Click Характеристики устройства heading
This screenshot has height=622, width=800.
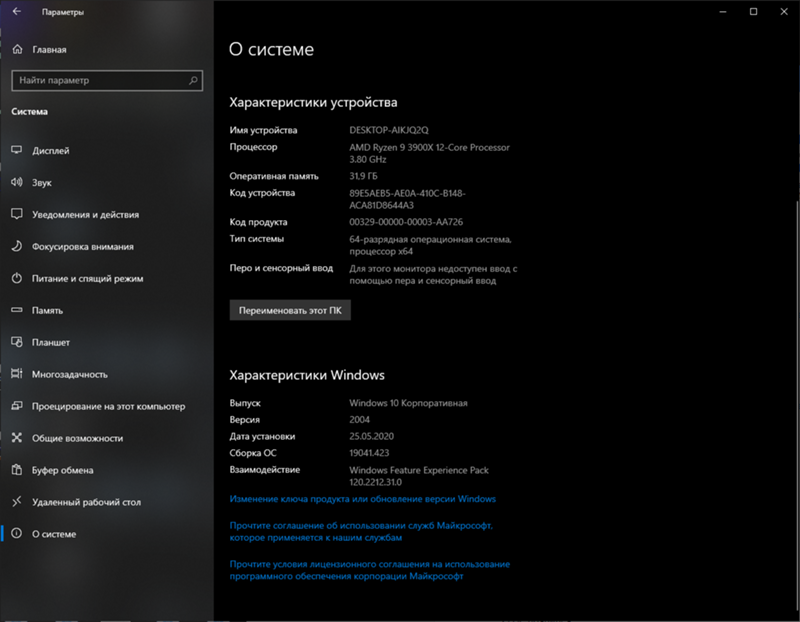pyautogui.click(x=313, y=102)
